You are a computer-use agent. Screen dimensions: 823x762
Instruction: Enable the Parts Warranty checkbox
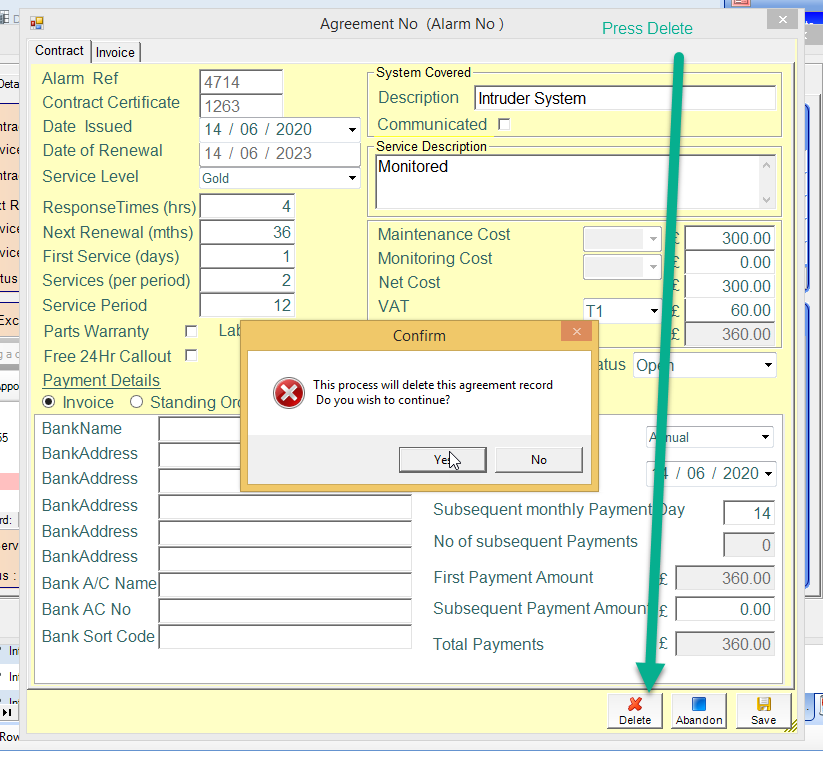[191, 331]
